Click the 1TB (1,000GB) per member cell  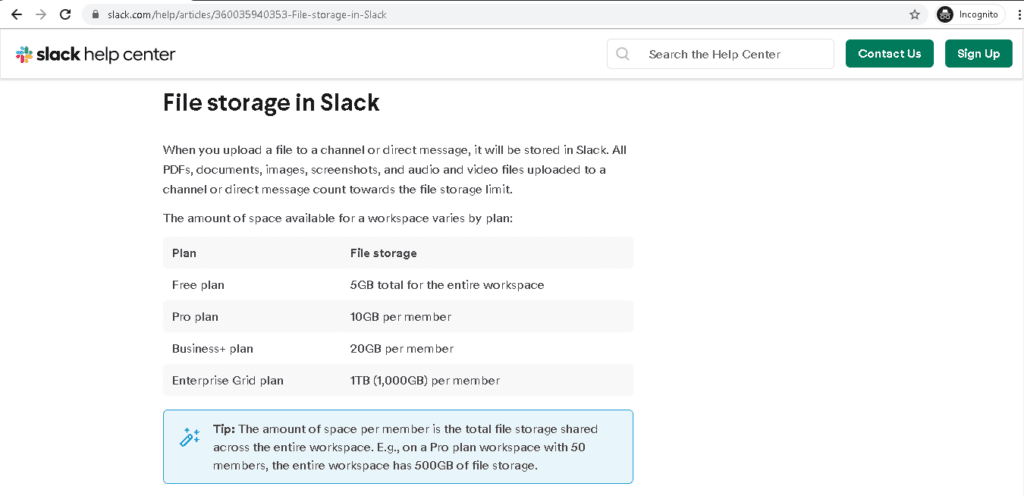click(x=425, y=380)
